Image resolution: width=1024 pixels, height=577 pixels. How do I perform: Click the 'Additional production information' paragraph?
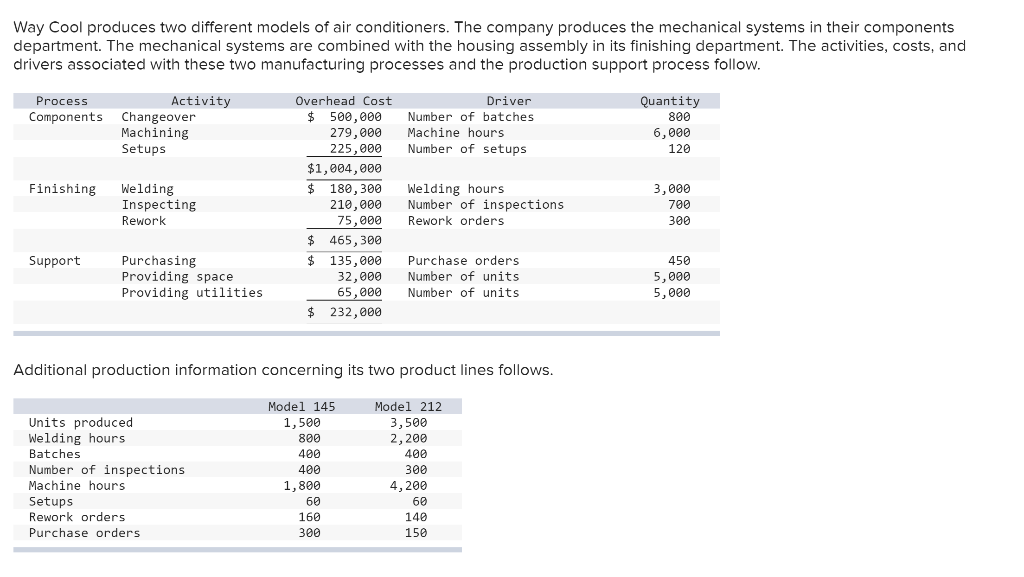283,370
